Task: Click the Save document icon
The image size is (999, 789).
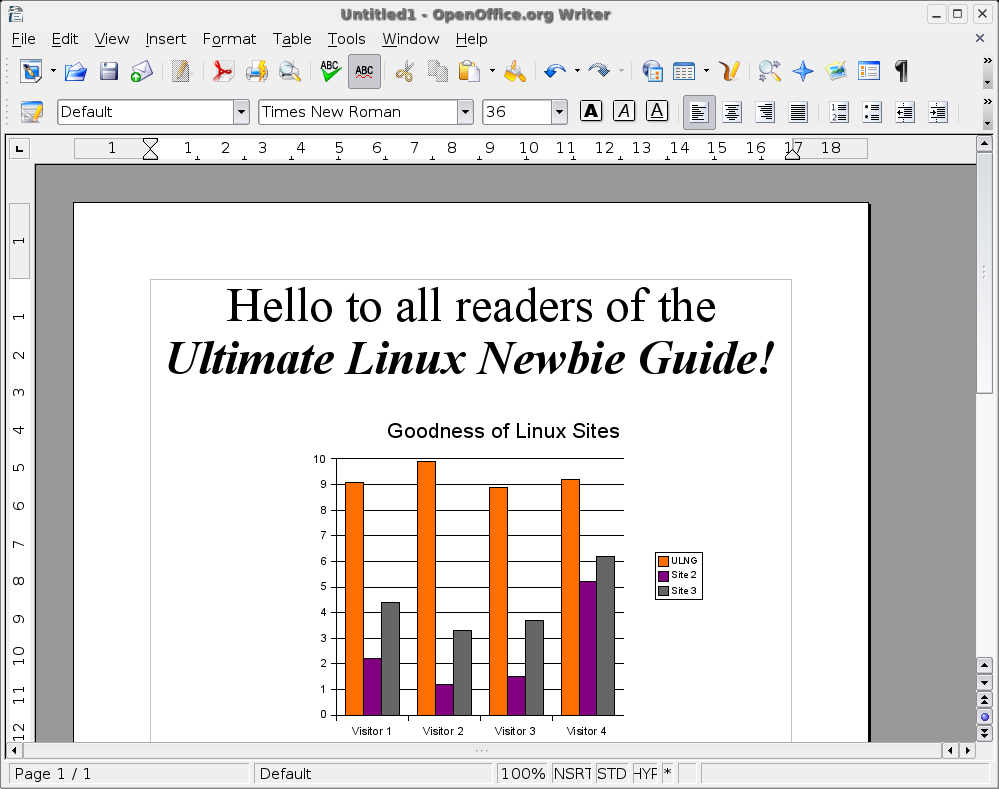Action: [x=109, y=71]
